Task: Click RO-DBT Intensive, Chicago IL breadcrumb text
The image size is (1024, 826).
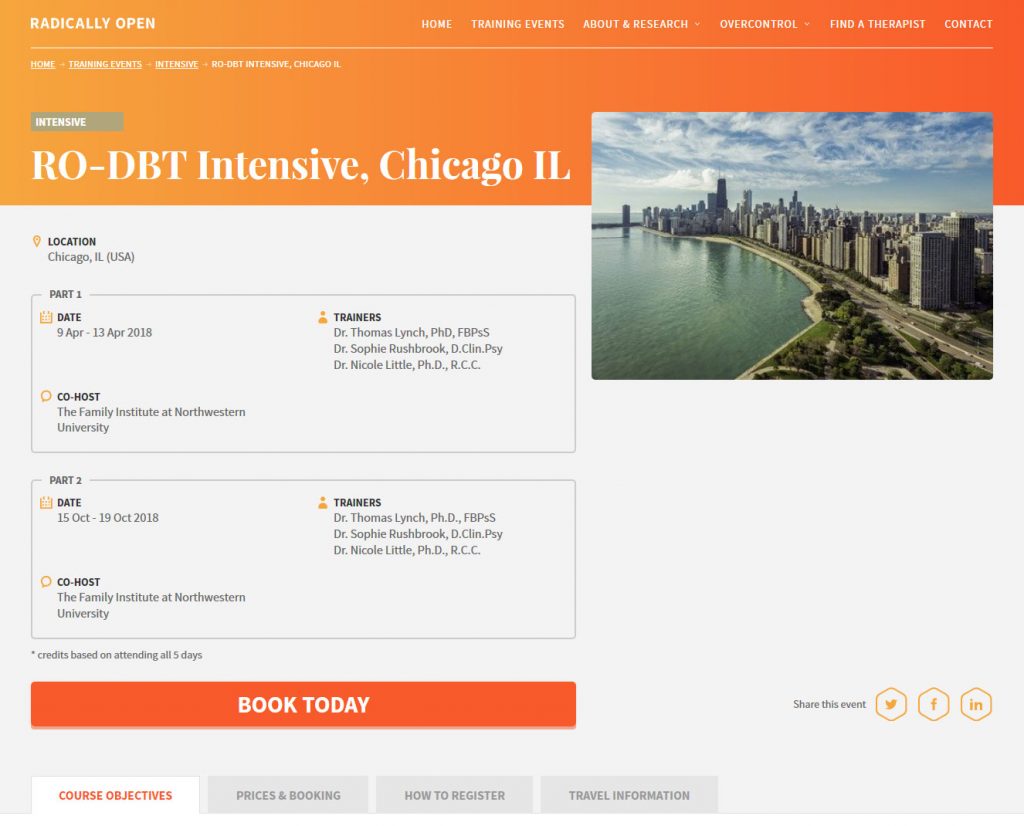Action: click(276, 64)
